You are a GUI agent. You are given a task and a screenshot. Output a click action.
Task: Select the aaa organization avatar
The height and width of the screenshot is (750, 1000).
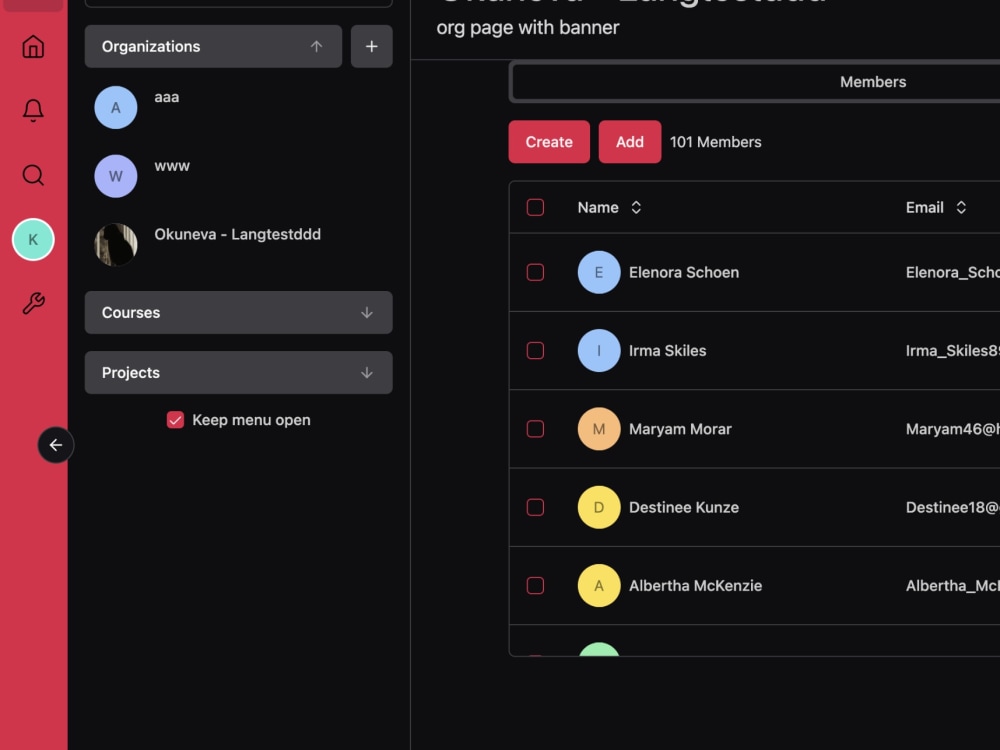pos(115,108)
